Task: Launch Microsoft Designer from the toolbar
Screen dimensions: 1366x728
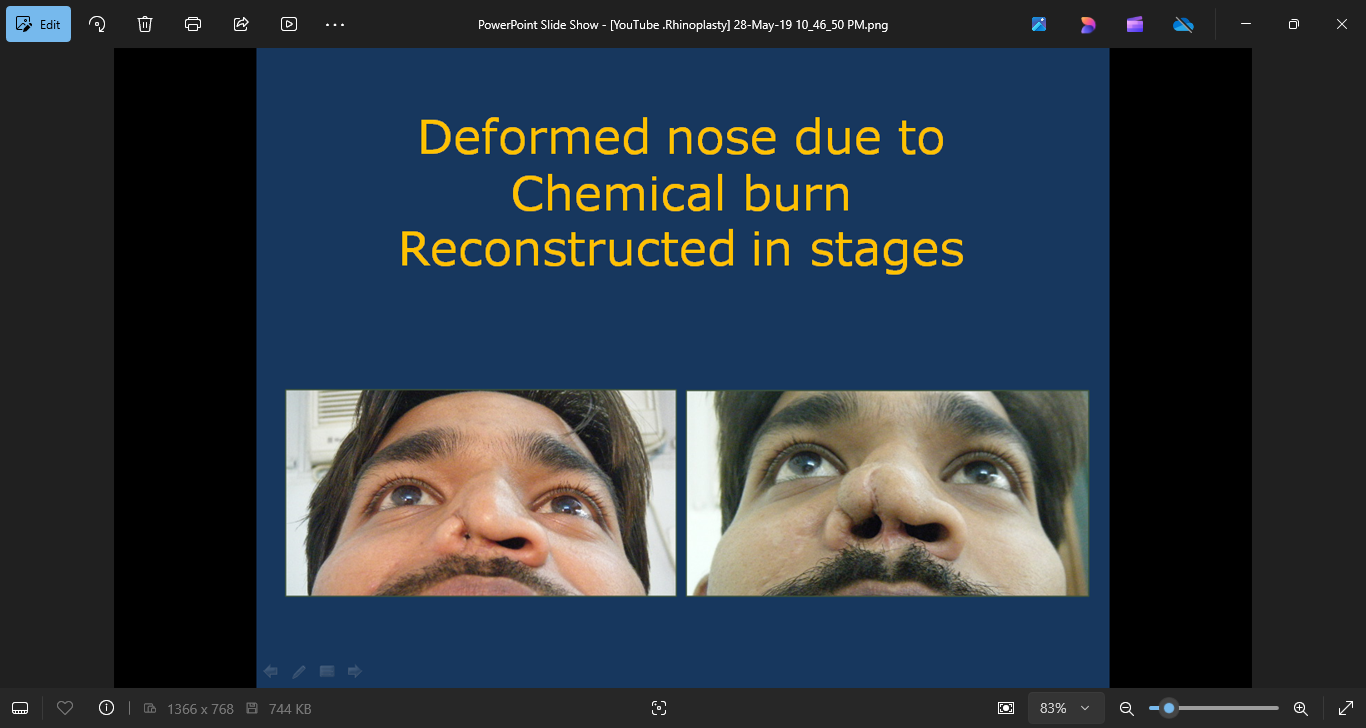Action: (x=1087, y=24)
